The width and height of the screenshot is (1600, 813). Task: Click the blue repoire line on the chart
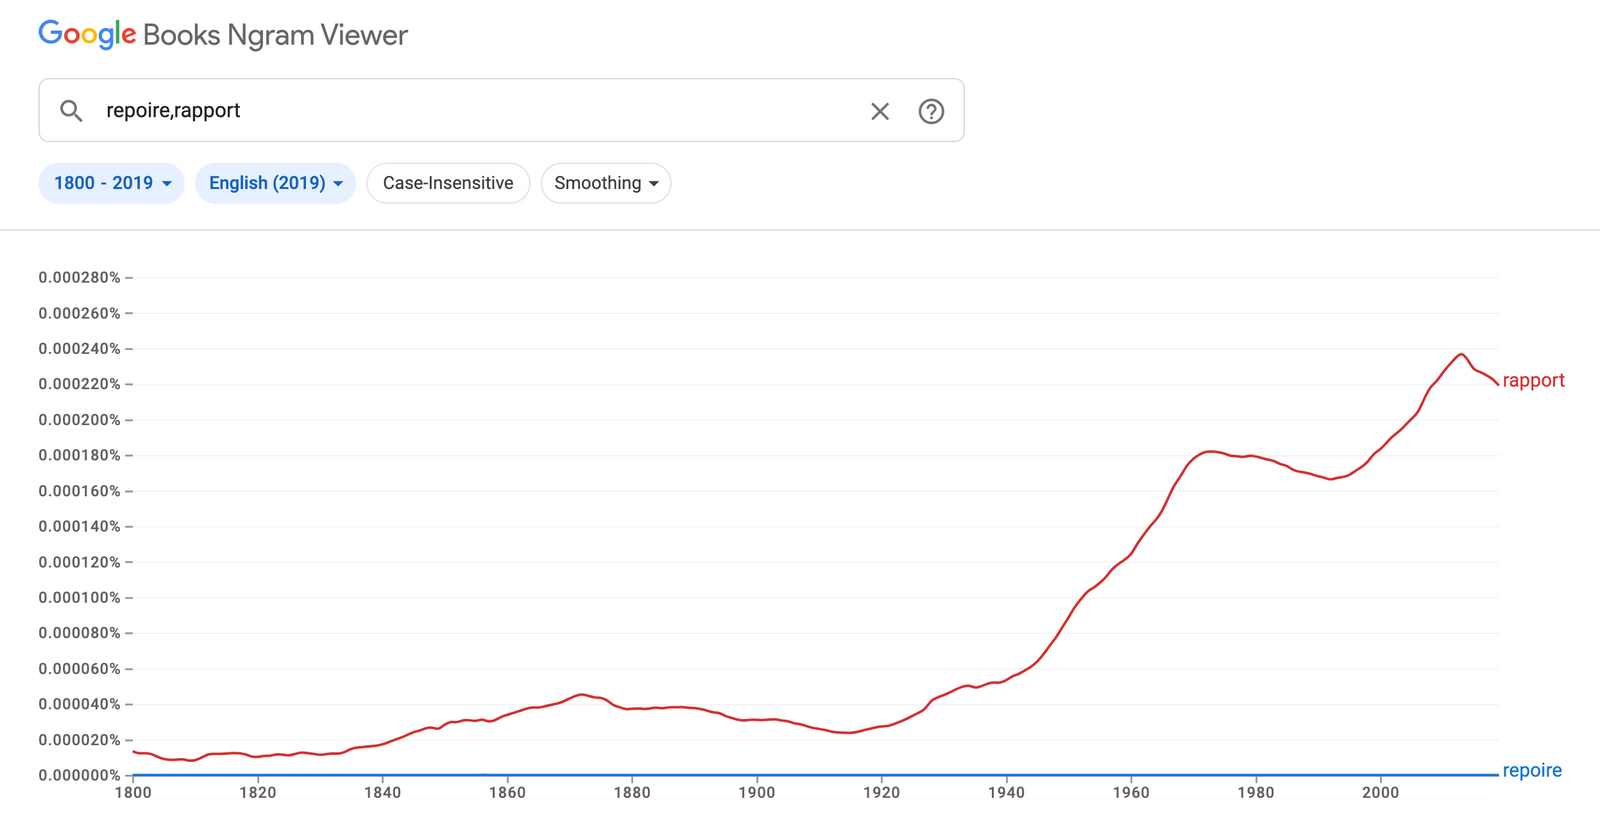[800, 774]
